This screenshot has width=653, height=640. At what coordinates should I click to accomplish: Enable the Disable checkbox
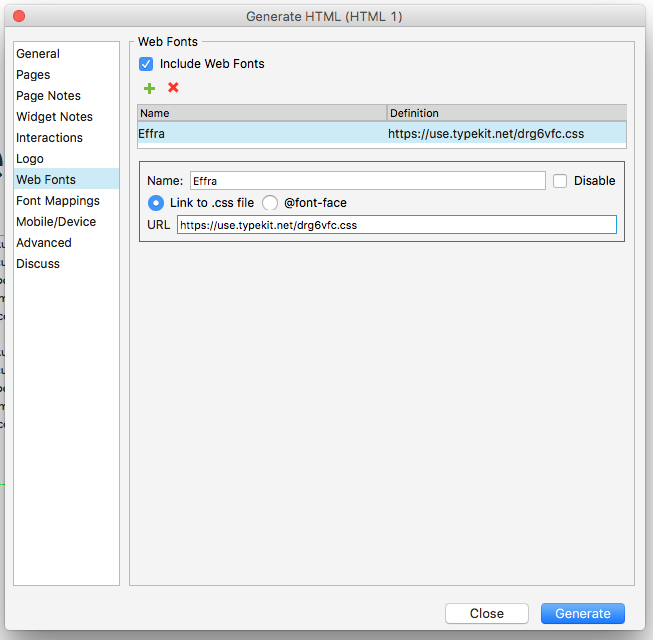click(x=560, y=181)
